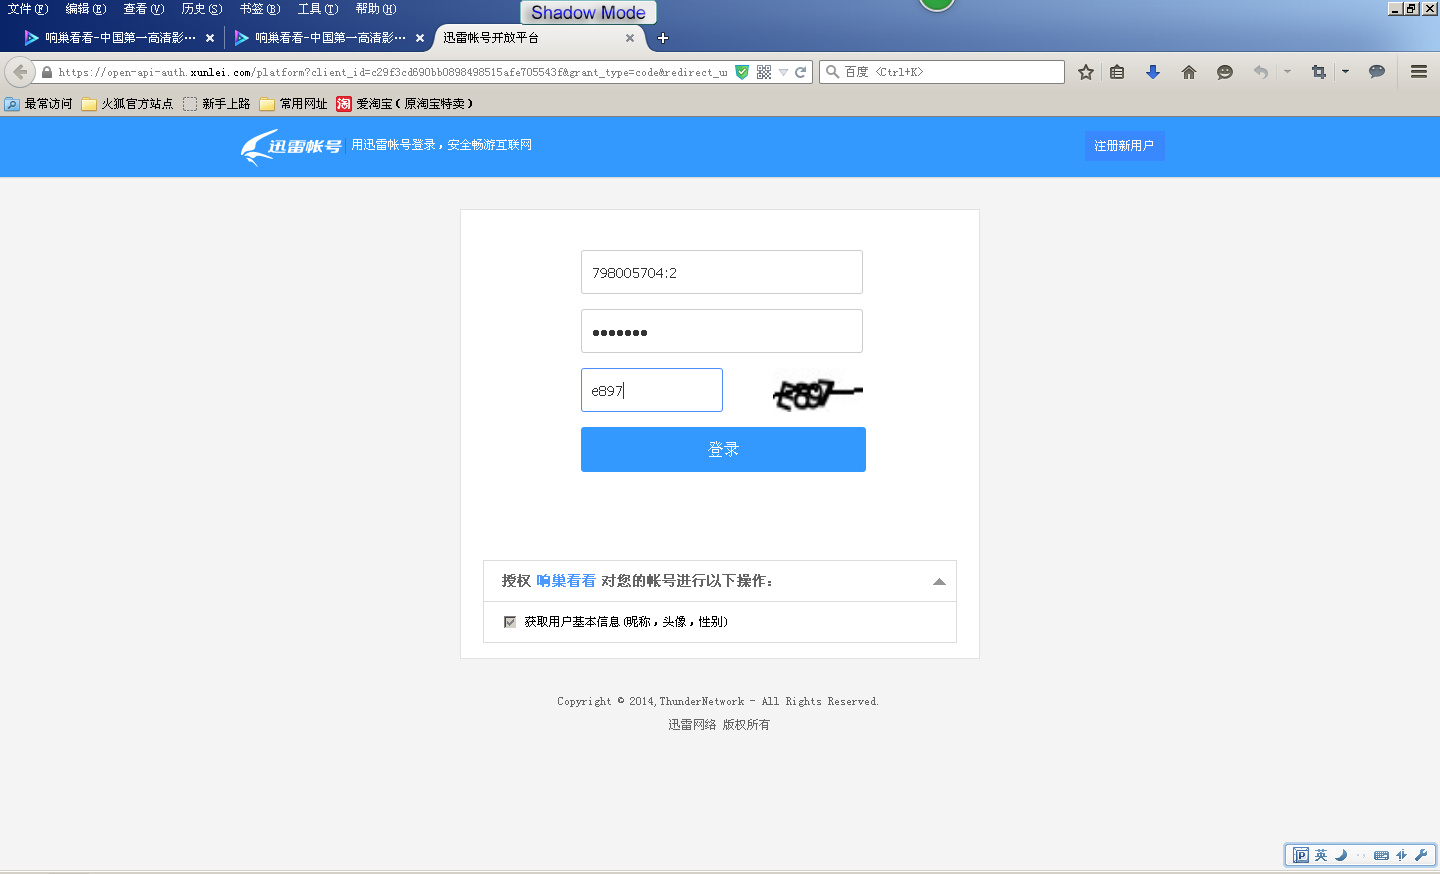
Task: Click the browser back arrow button
Action: tap(19, 72)
